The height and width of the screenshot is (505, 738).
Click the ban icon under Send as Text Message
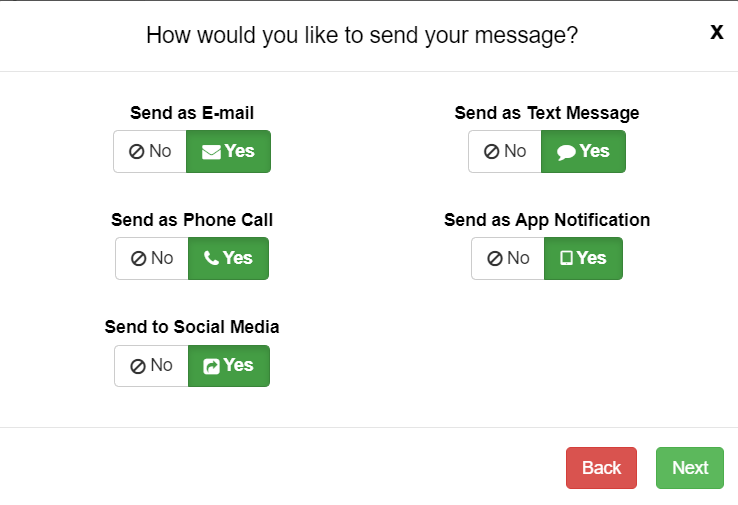click(x=491, y=152)
